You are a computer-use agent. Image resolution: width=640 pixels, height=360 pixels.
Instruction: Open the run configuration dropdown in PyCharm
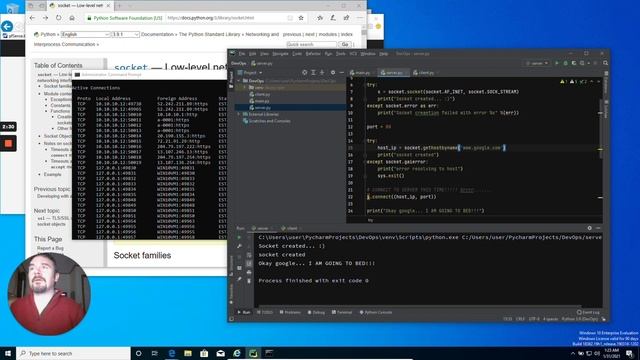537,63
